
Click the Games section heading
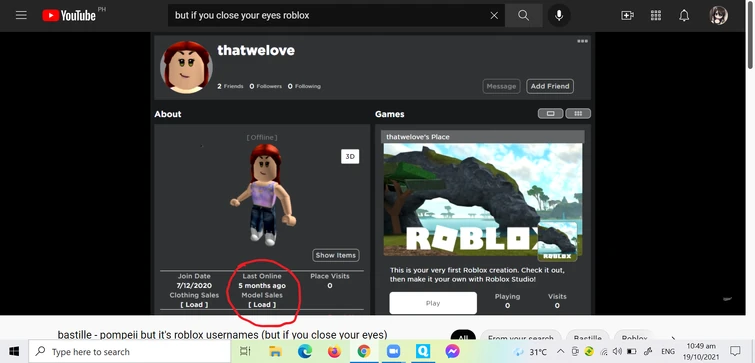(390, 114)
